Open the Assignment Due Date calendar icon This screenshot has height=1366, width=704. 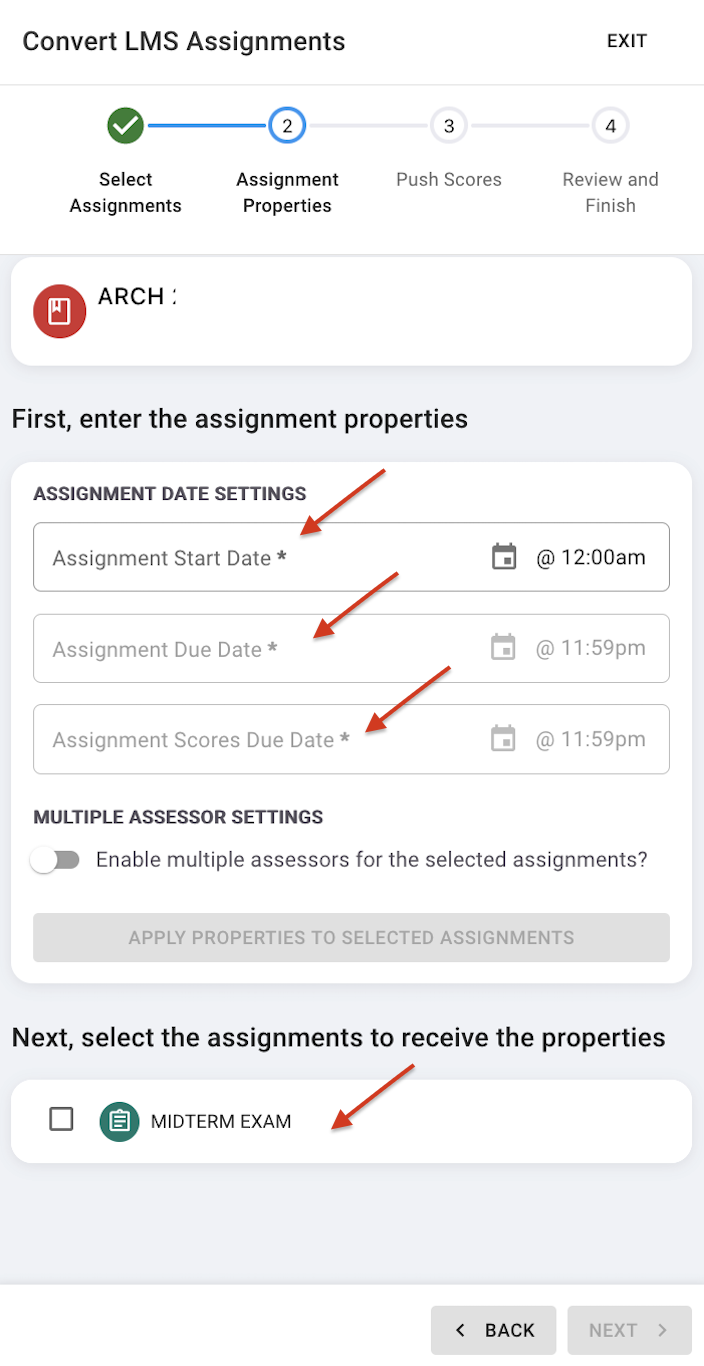point(504,648)
